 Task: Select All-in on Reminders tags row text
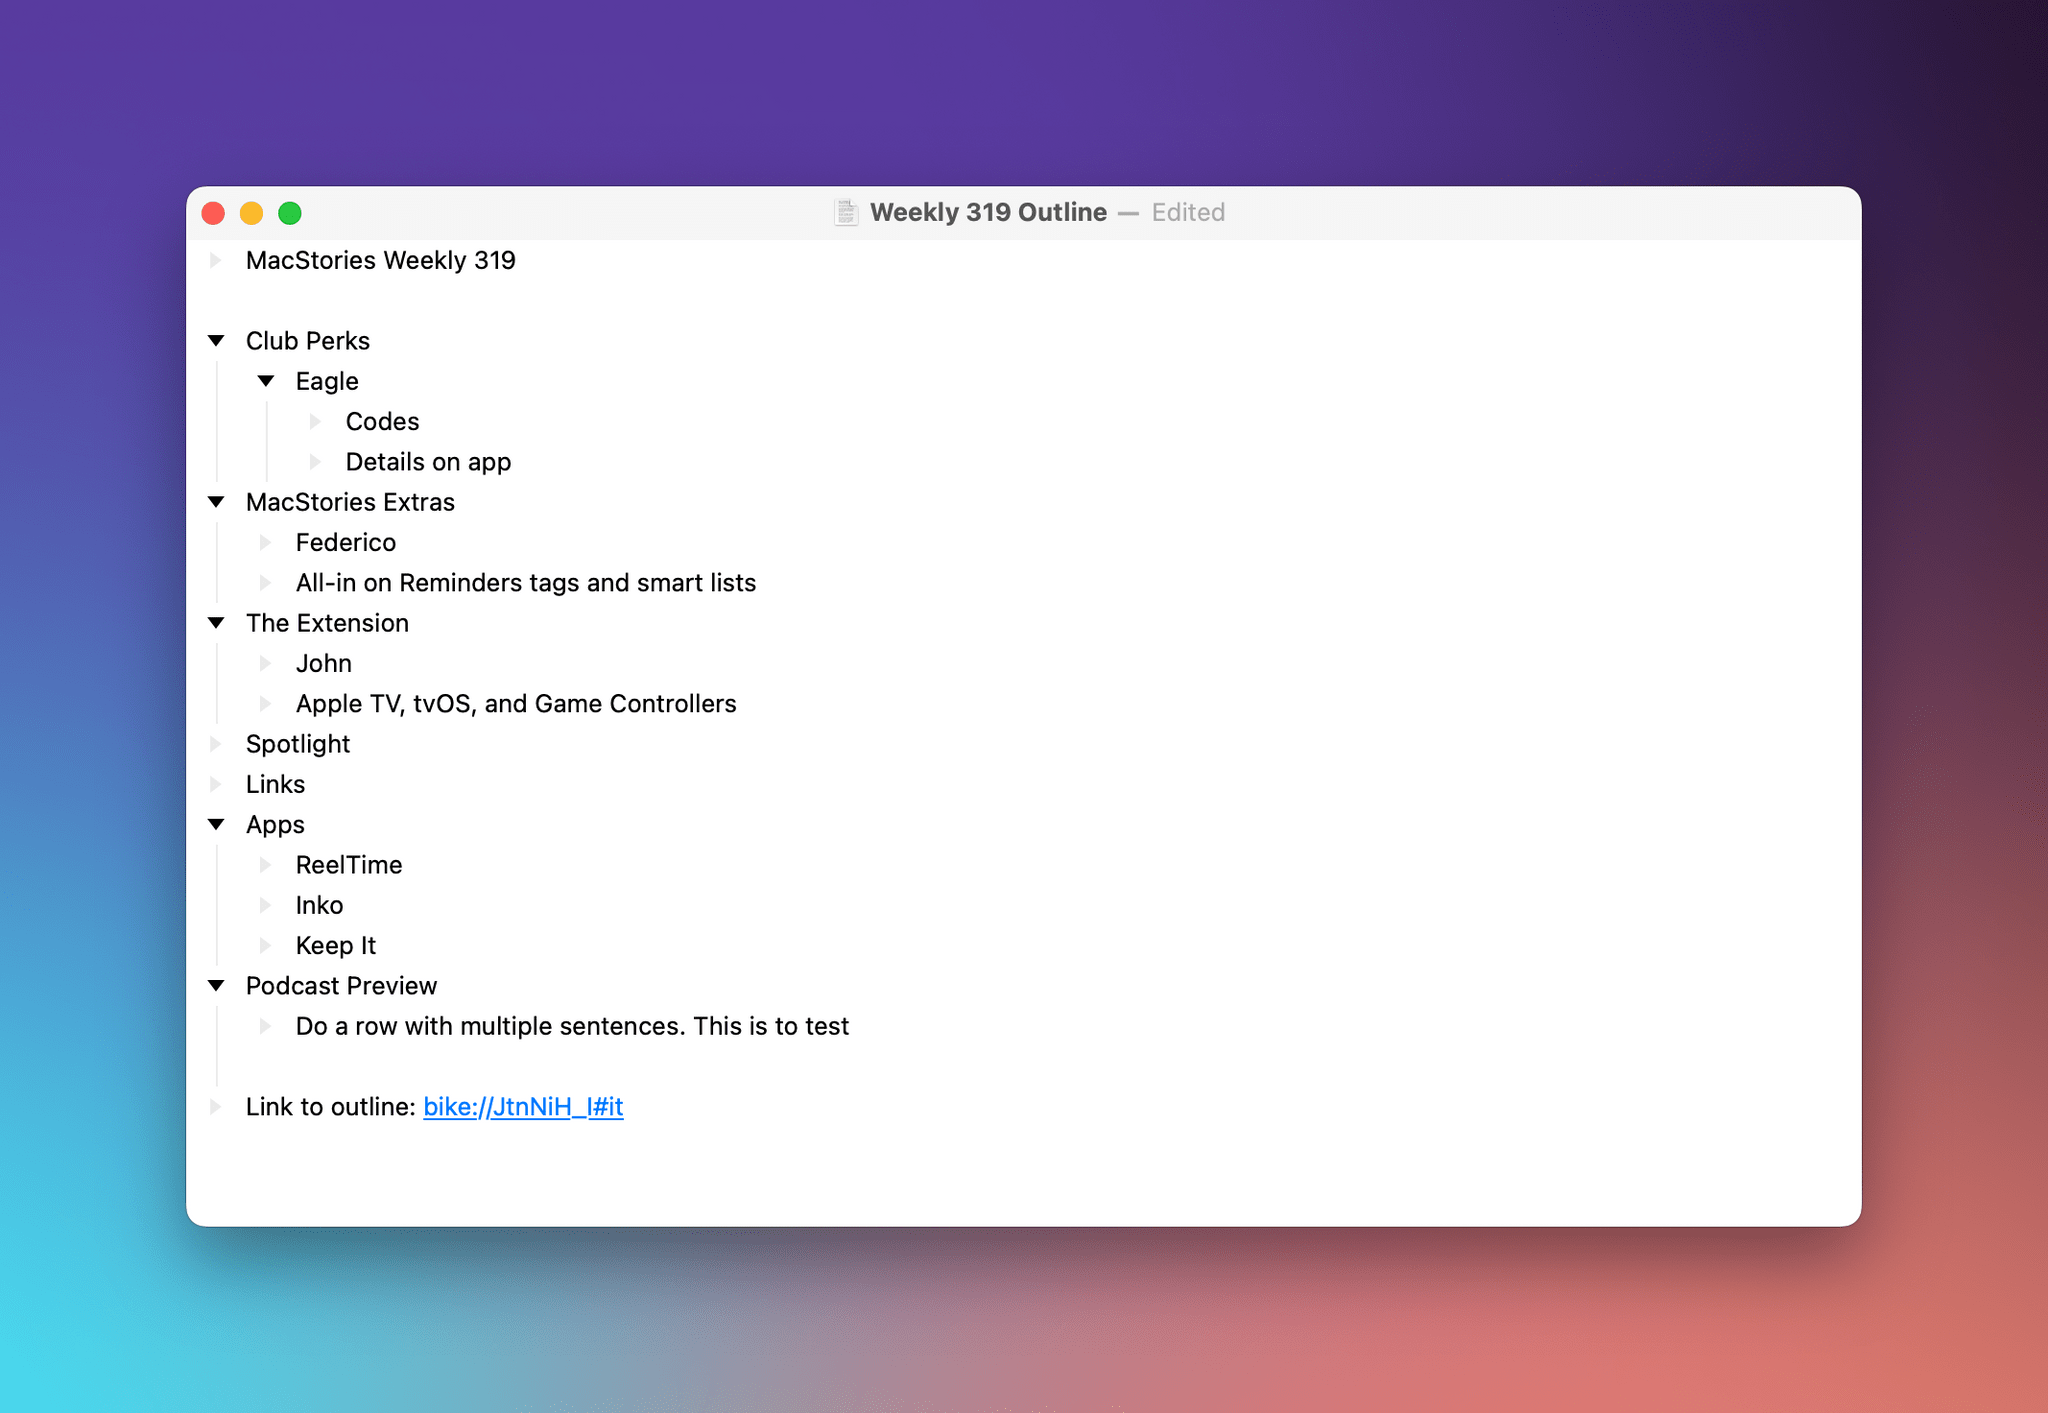click(x=526, y=583)
